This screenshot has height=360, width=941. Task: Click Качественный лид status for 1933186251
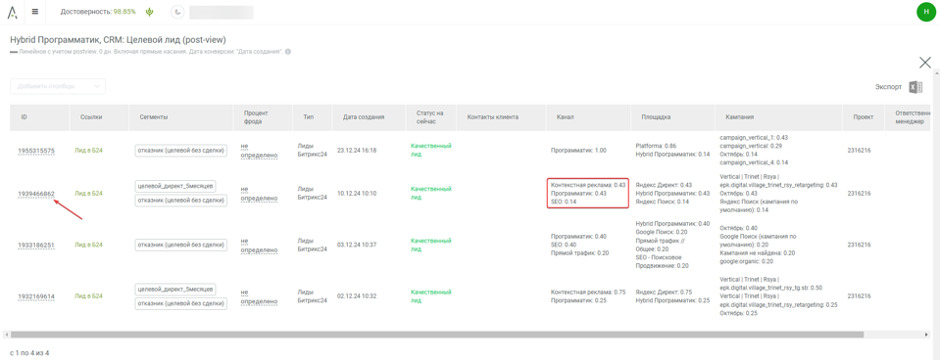(x=431, y=245)
